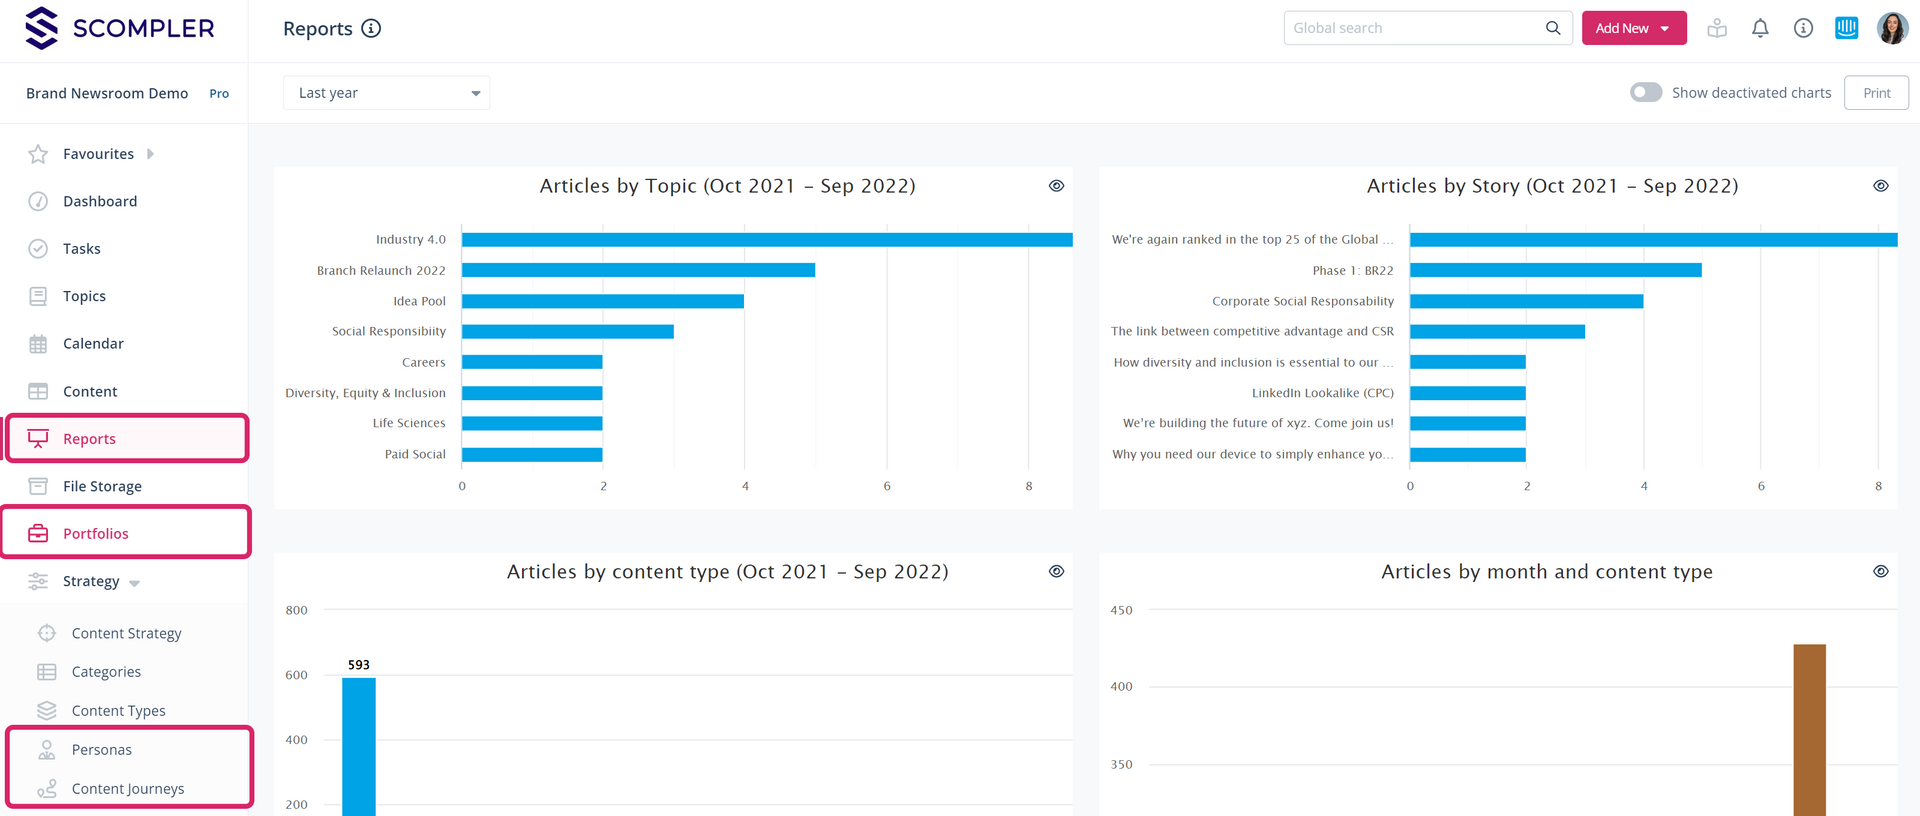This screenshot has height=816, width=1920.
Task: Toggle Show deactivated charts switch
Action: point(1646,92)
